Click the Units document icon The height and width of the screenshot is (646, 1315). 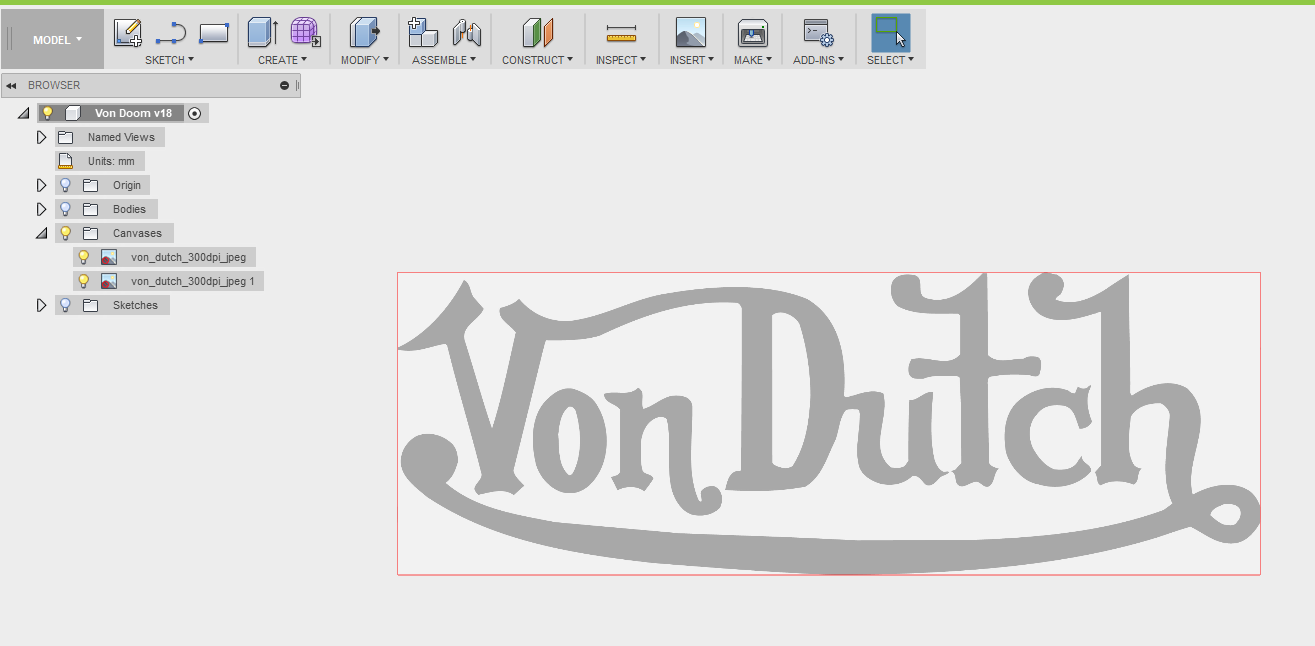coord(65,161)
